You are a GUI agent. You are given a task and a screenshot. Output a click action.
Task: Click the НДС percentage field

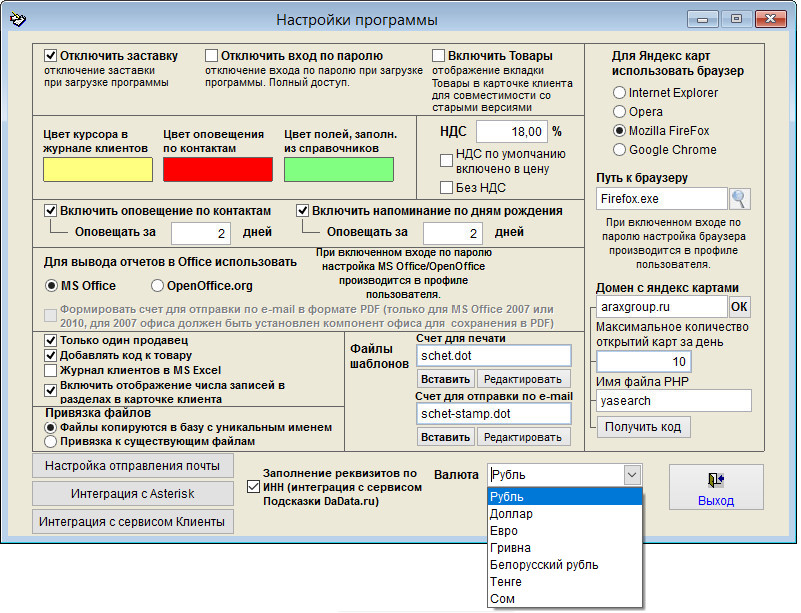pyautogui.click(x=512, y=132)
